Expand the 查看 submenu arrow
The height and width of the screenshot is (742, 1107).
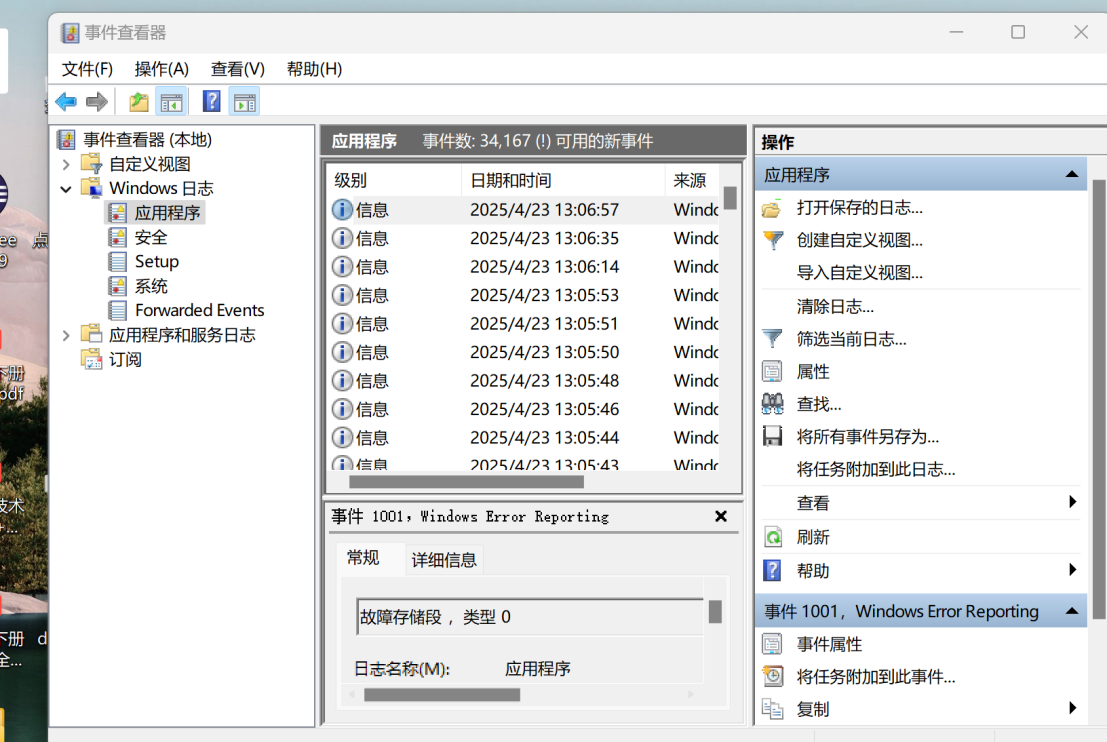(1072, 502)
